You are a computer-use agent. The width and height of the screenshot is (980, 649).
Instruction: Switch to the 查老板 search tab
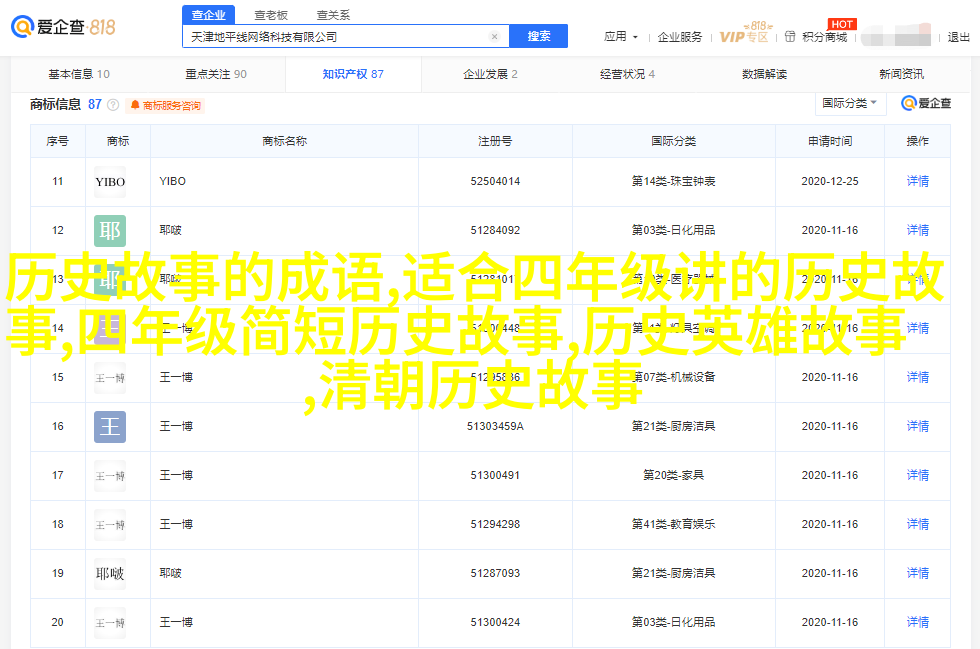point(271,15)
